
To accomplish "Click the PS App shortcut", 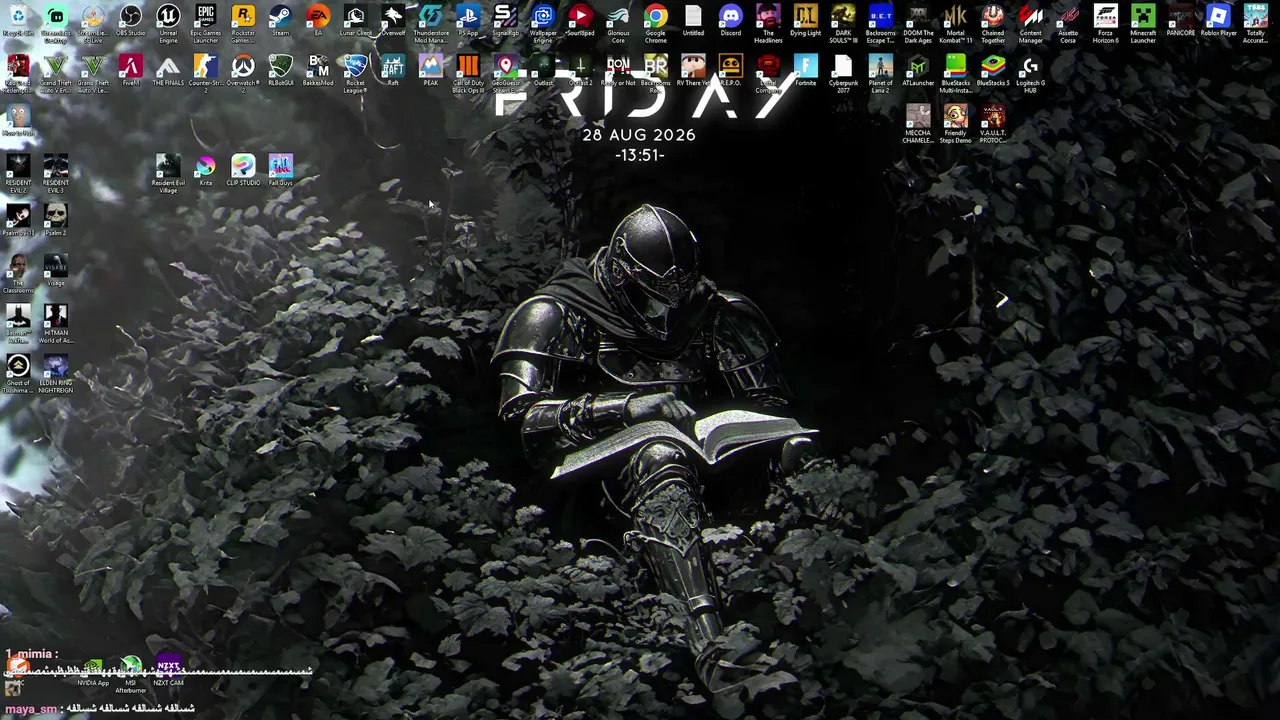I will pos(468,22).
